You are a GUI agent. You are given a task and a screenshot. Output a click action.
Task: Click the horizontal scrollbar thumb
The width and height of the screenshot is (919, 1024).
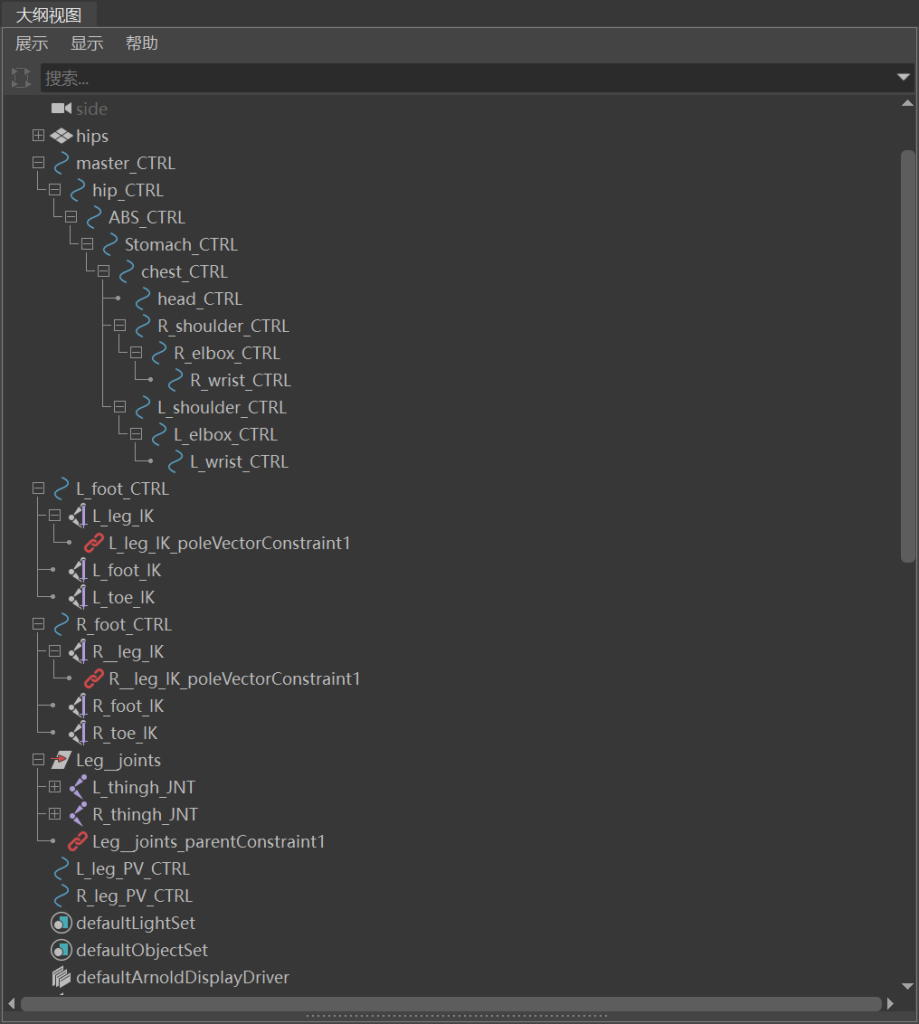[451, 1004]
